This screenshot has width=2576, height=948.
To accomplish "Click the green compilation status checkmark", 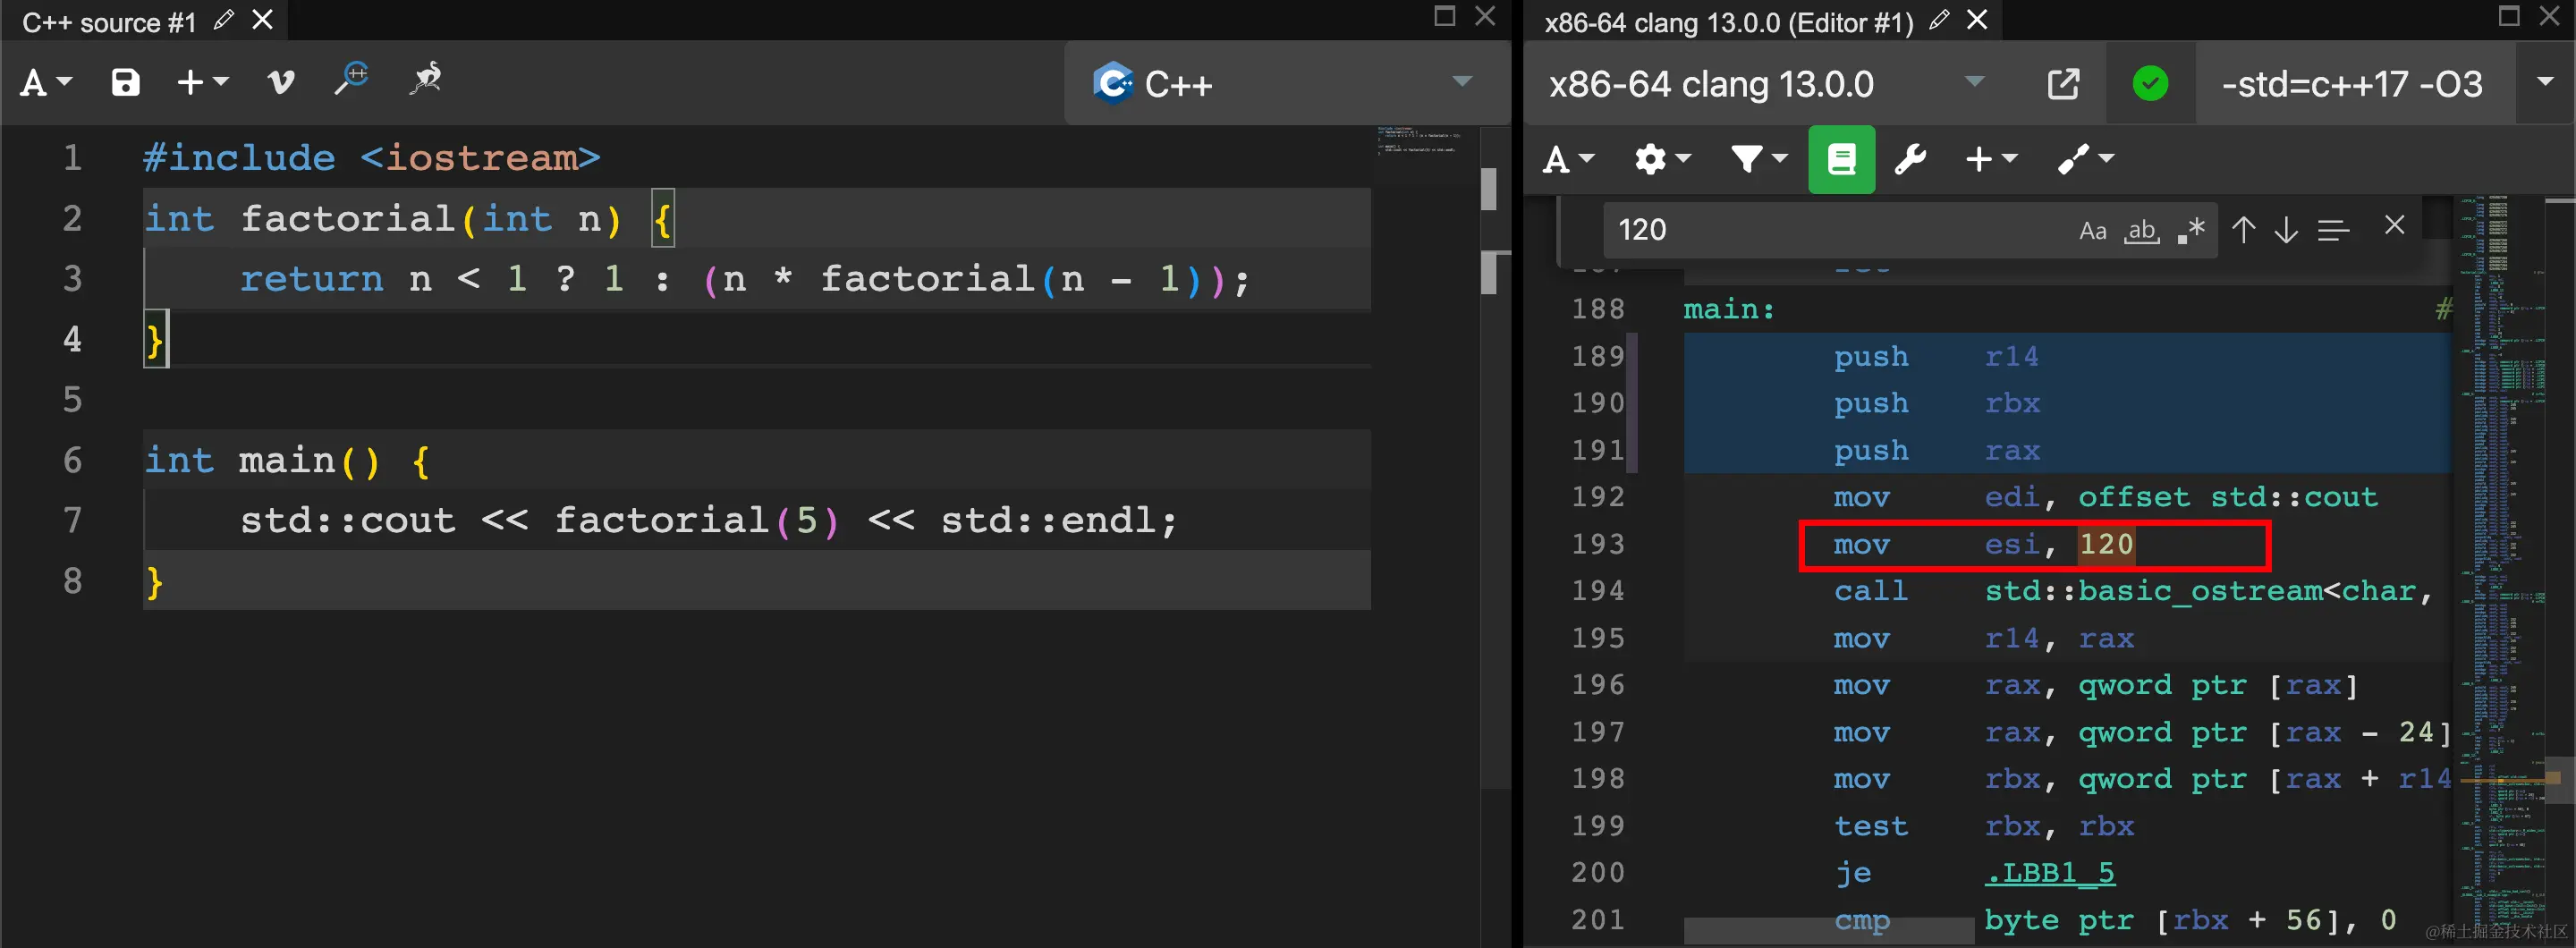I will coord(2150,83).
